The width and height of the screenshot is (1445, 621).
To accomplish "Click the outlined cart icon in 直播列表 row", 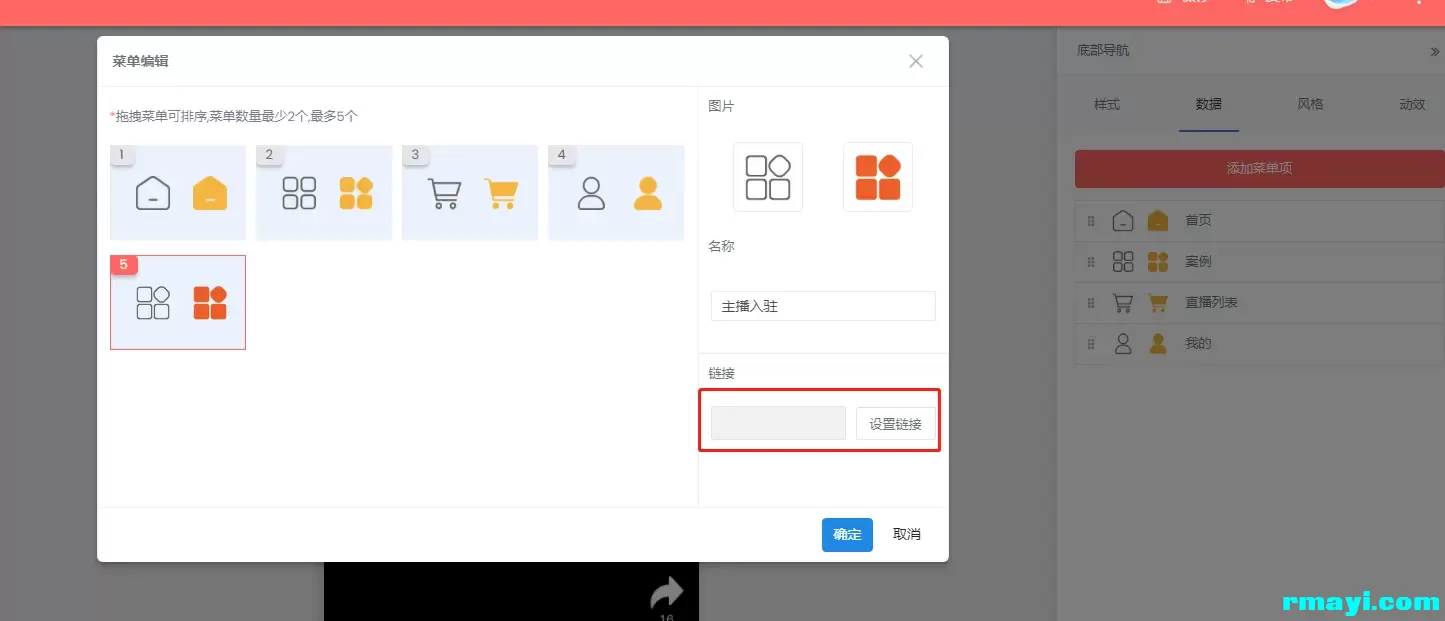I will pyautogui.click(x=1123, y=302).
